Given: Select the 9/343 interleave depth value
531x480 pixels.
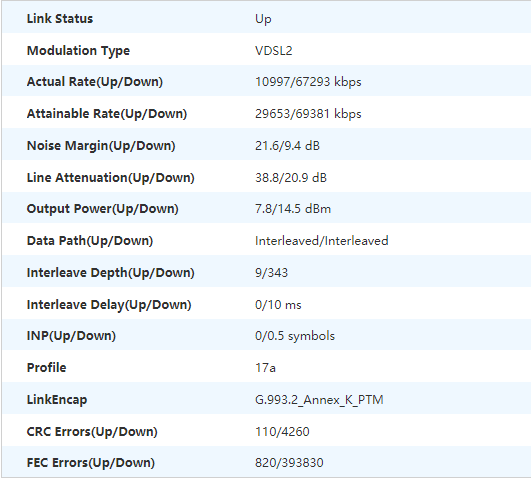Looking at the screenshot, I should click(271, 273).
